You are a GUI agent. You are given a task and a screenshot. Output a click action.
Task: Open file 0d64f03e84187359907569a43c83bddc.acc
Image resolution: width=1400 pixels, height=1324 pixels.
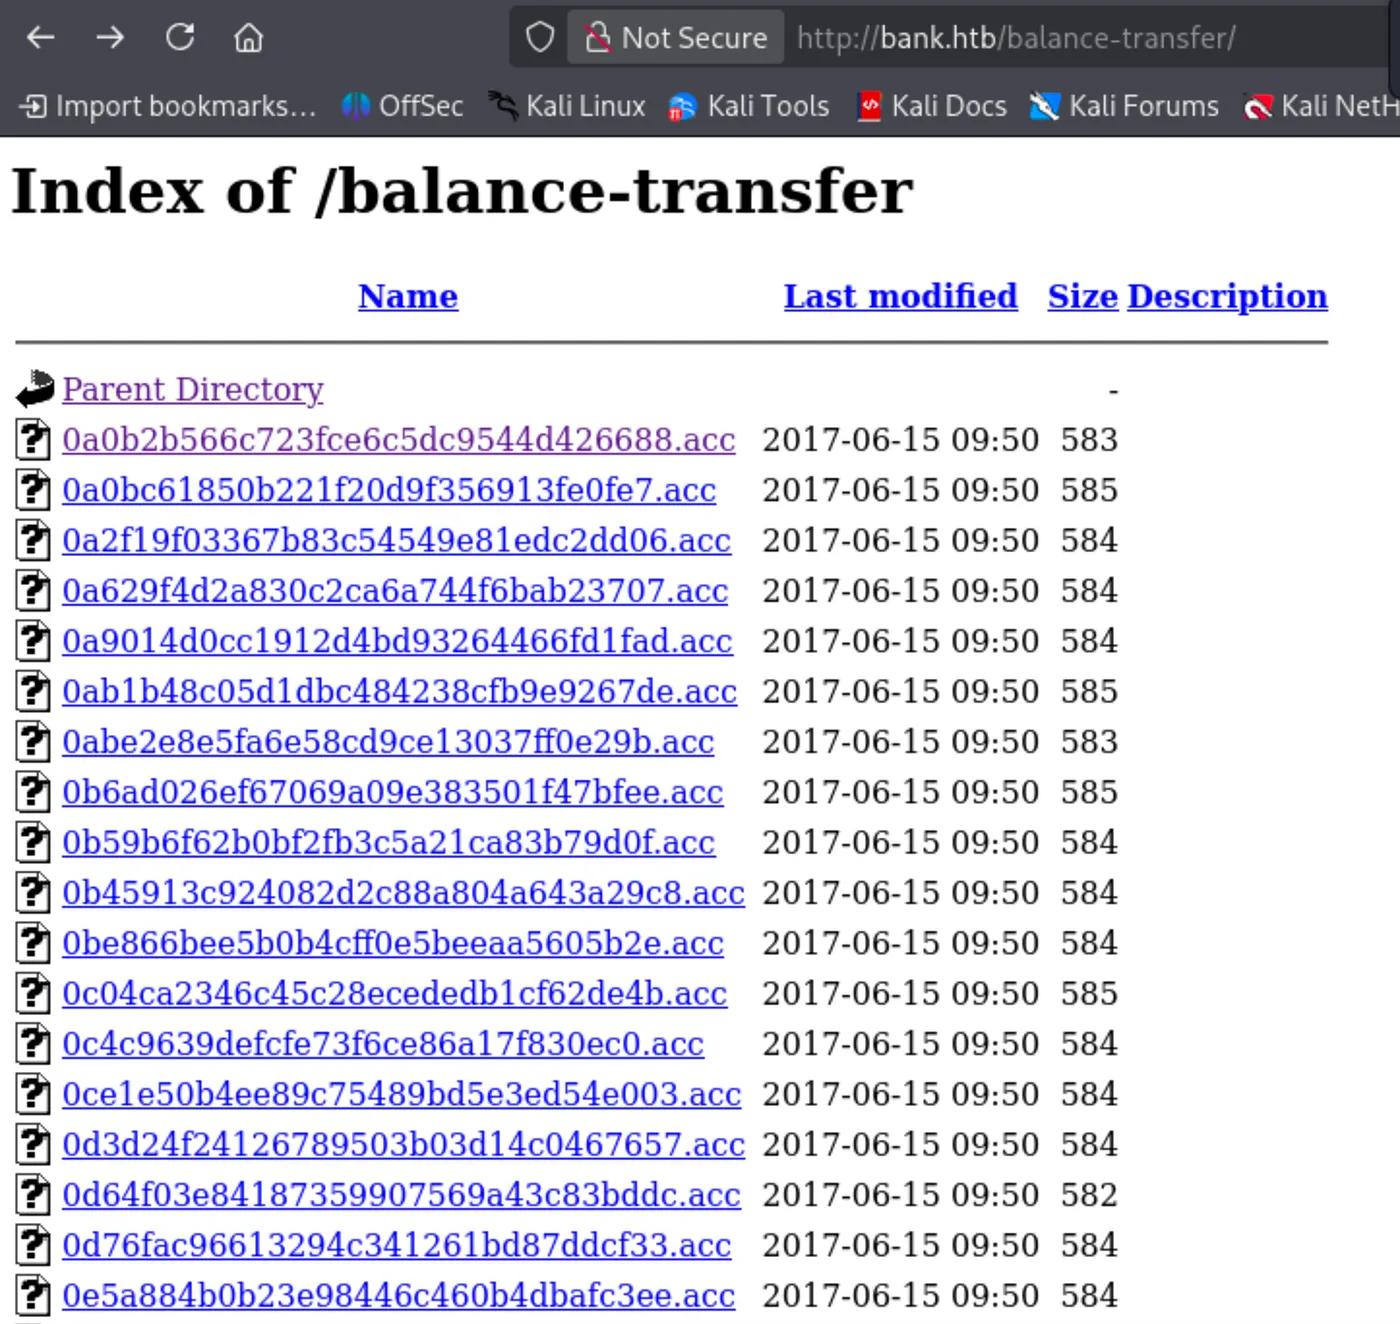pyautogui.click(x=401, y=1195)
